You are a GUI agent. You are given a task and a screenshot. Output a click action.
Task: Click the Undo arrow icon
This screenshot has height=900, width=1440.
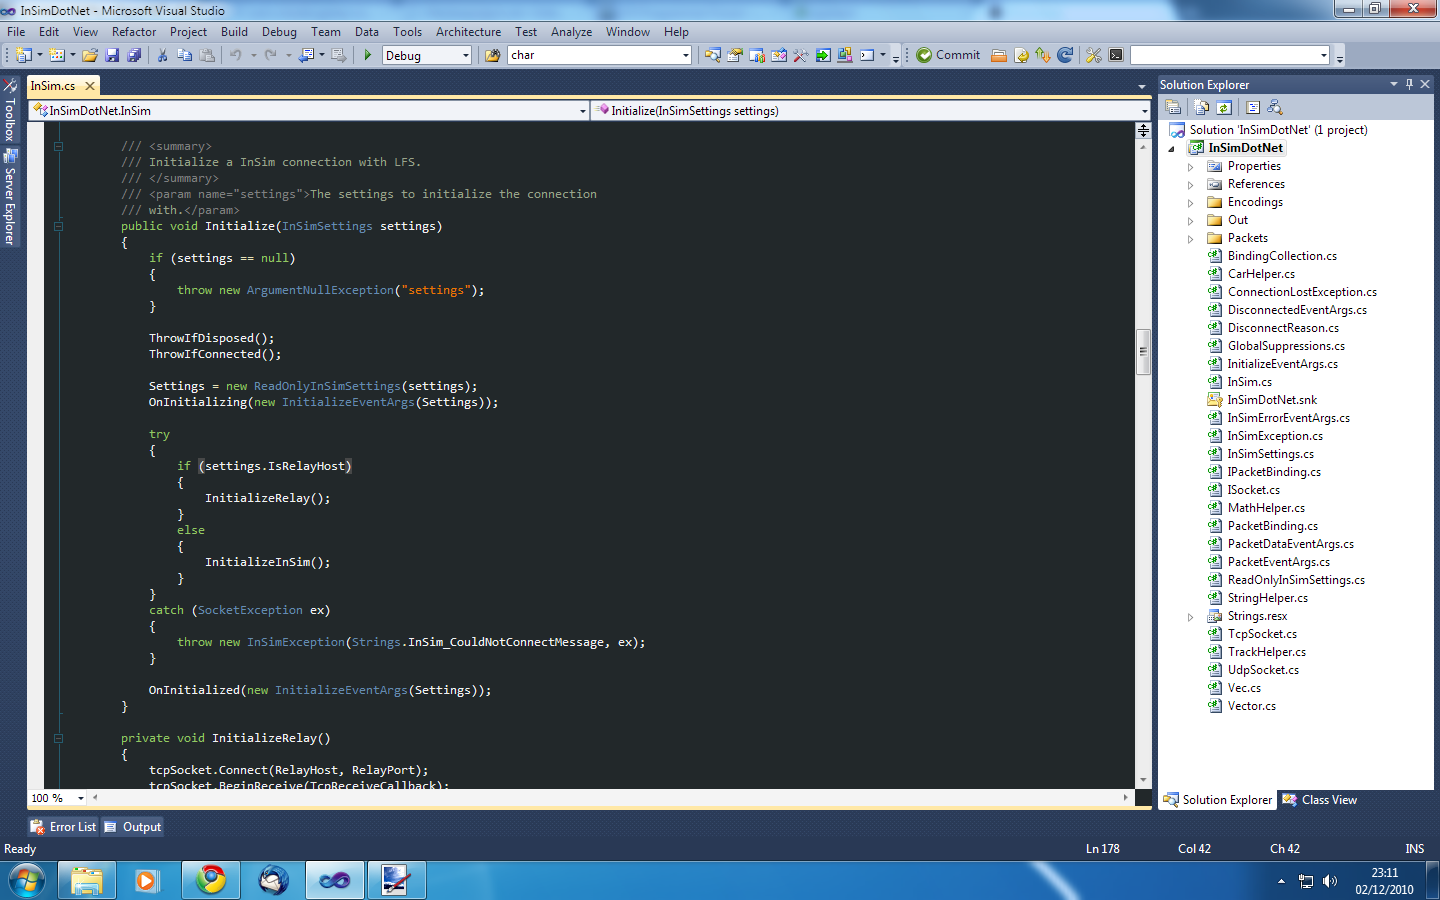click(235, 55)
